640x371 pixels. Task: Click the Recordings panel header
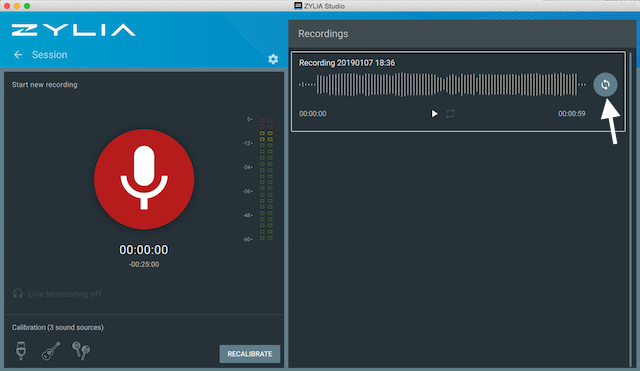(462, 34)
